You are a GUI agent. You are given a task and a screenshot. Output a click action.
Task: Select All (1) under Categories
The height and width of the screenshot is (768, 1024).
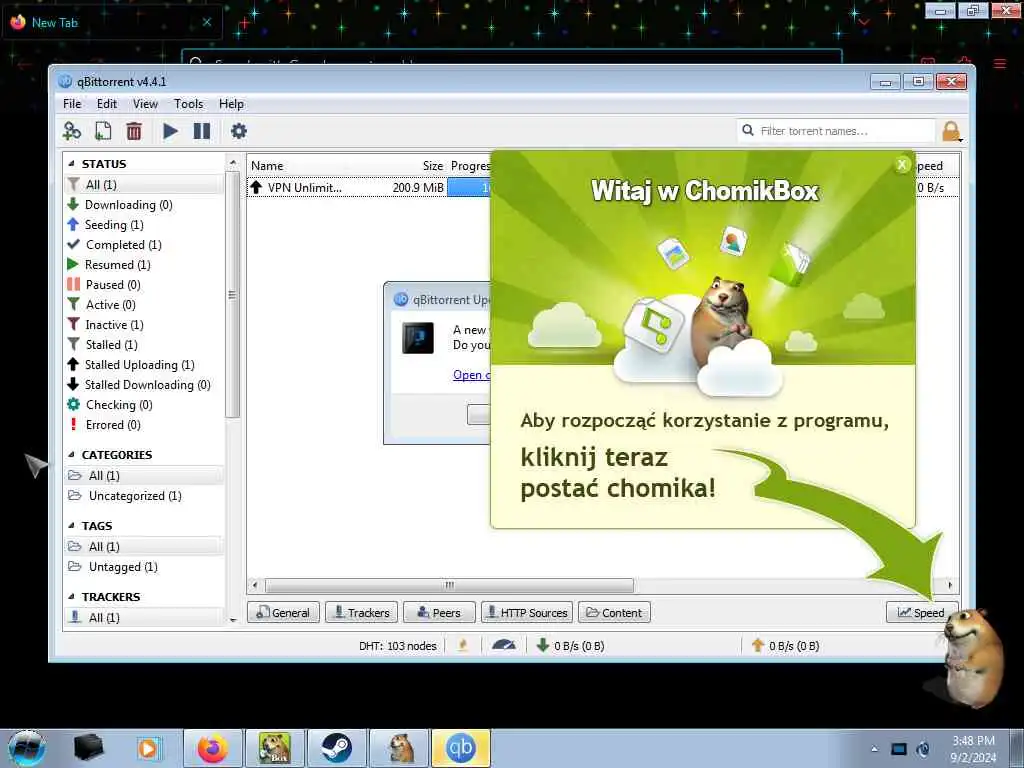144,475
